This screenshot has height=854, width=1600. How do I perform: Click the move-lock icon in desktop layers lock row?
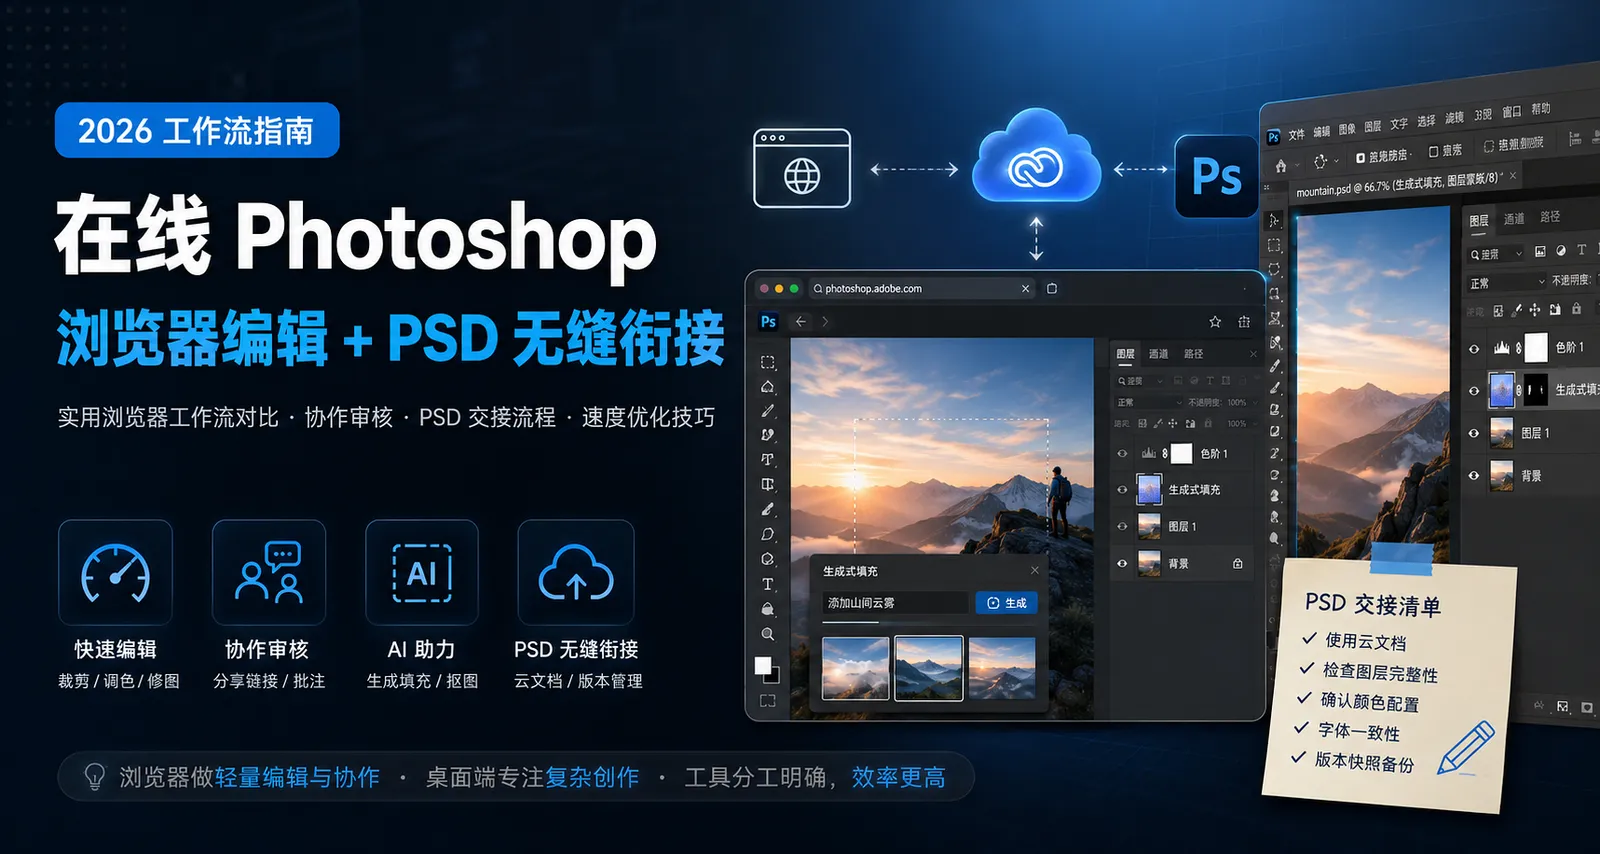[1535, 310]
